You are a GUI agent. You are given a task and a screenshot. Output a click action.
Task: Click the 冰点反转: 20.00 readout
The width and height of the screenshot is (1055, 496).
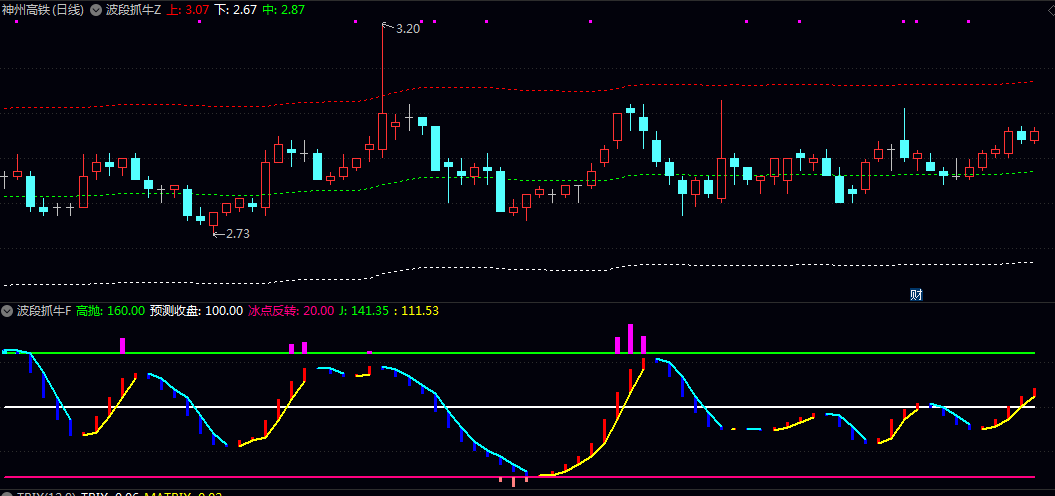coord(291,310)
